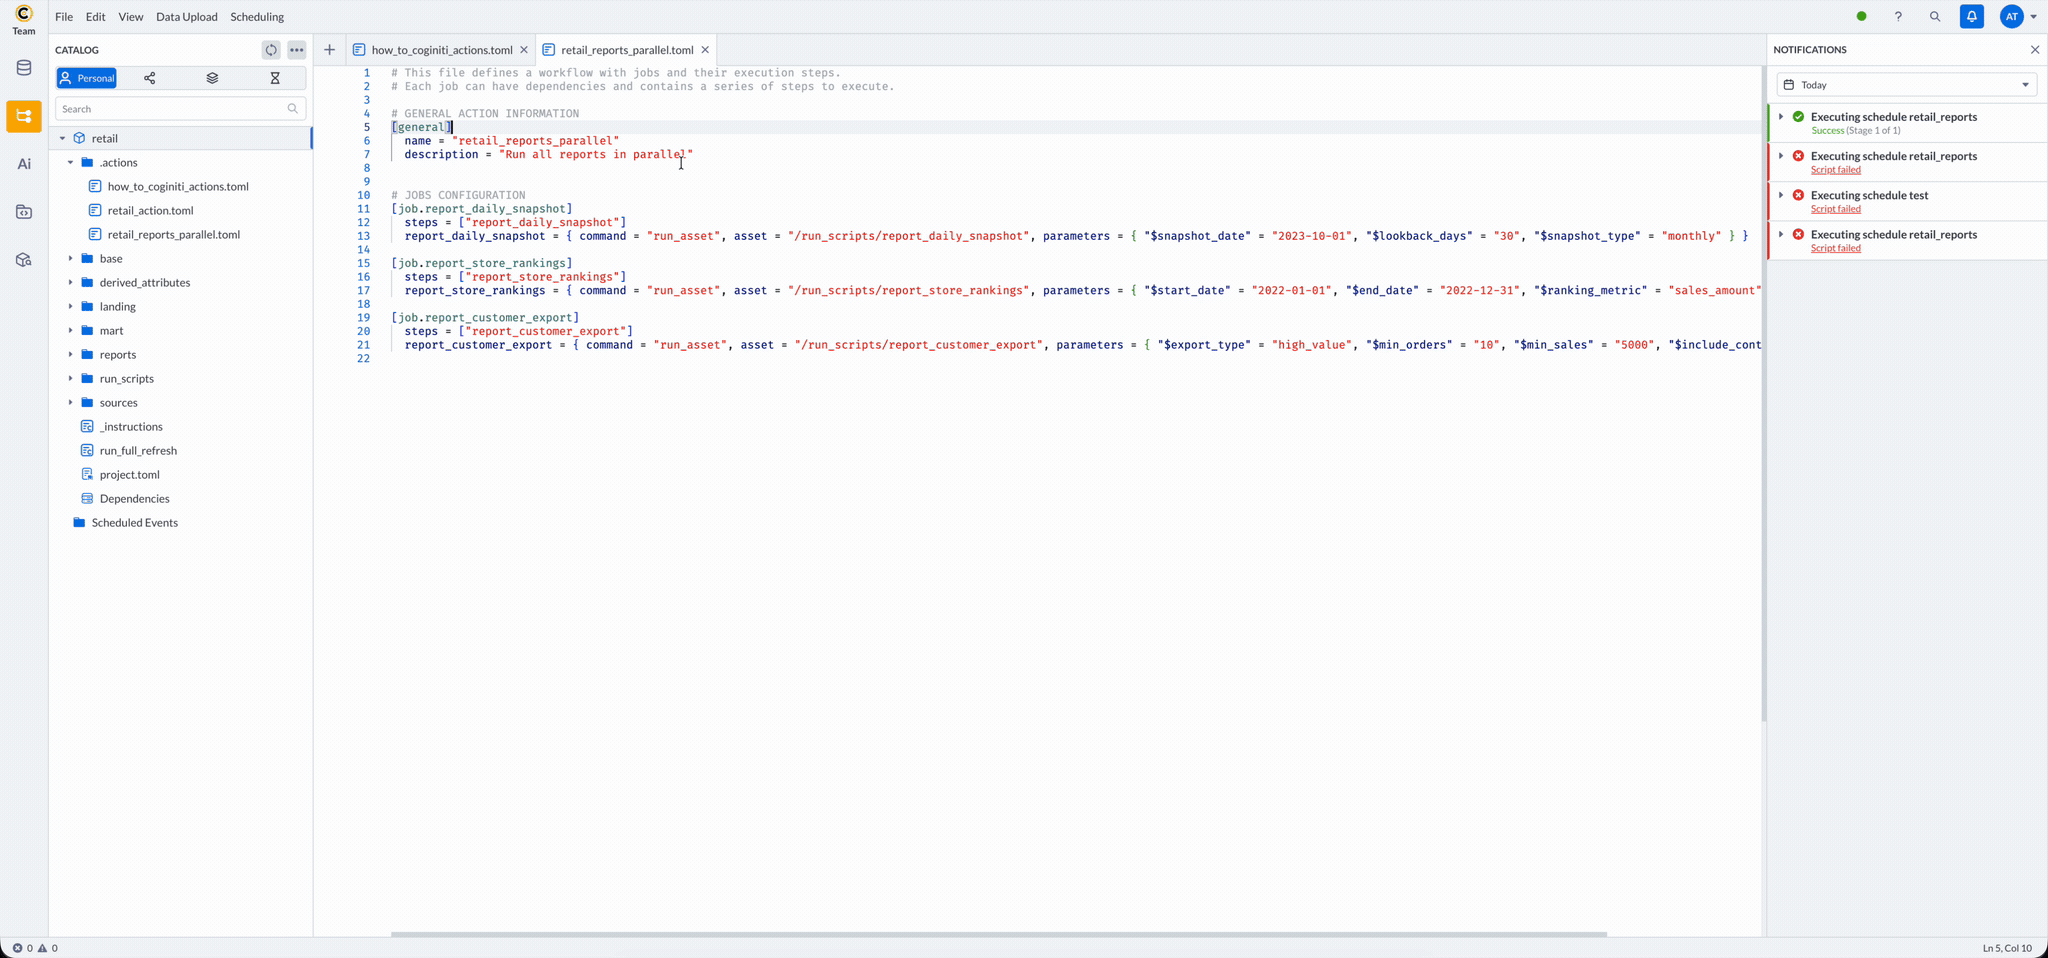
Task: Click the errors count in status bar
Action: point(23,948)
